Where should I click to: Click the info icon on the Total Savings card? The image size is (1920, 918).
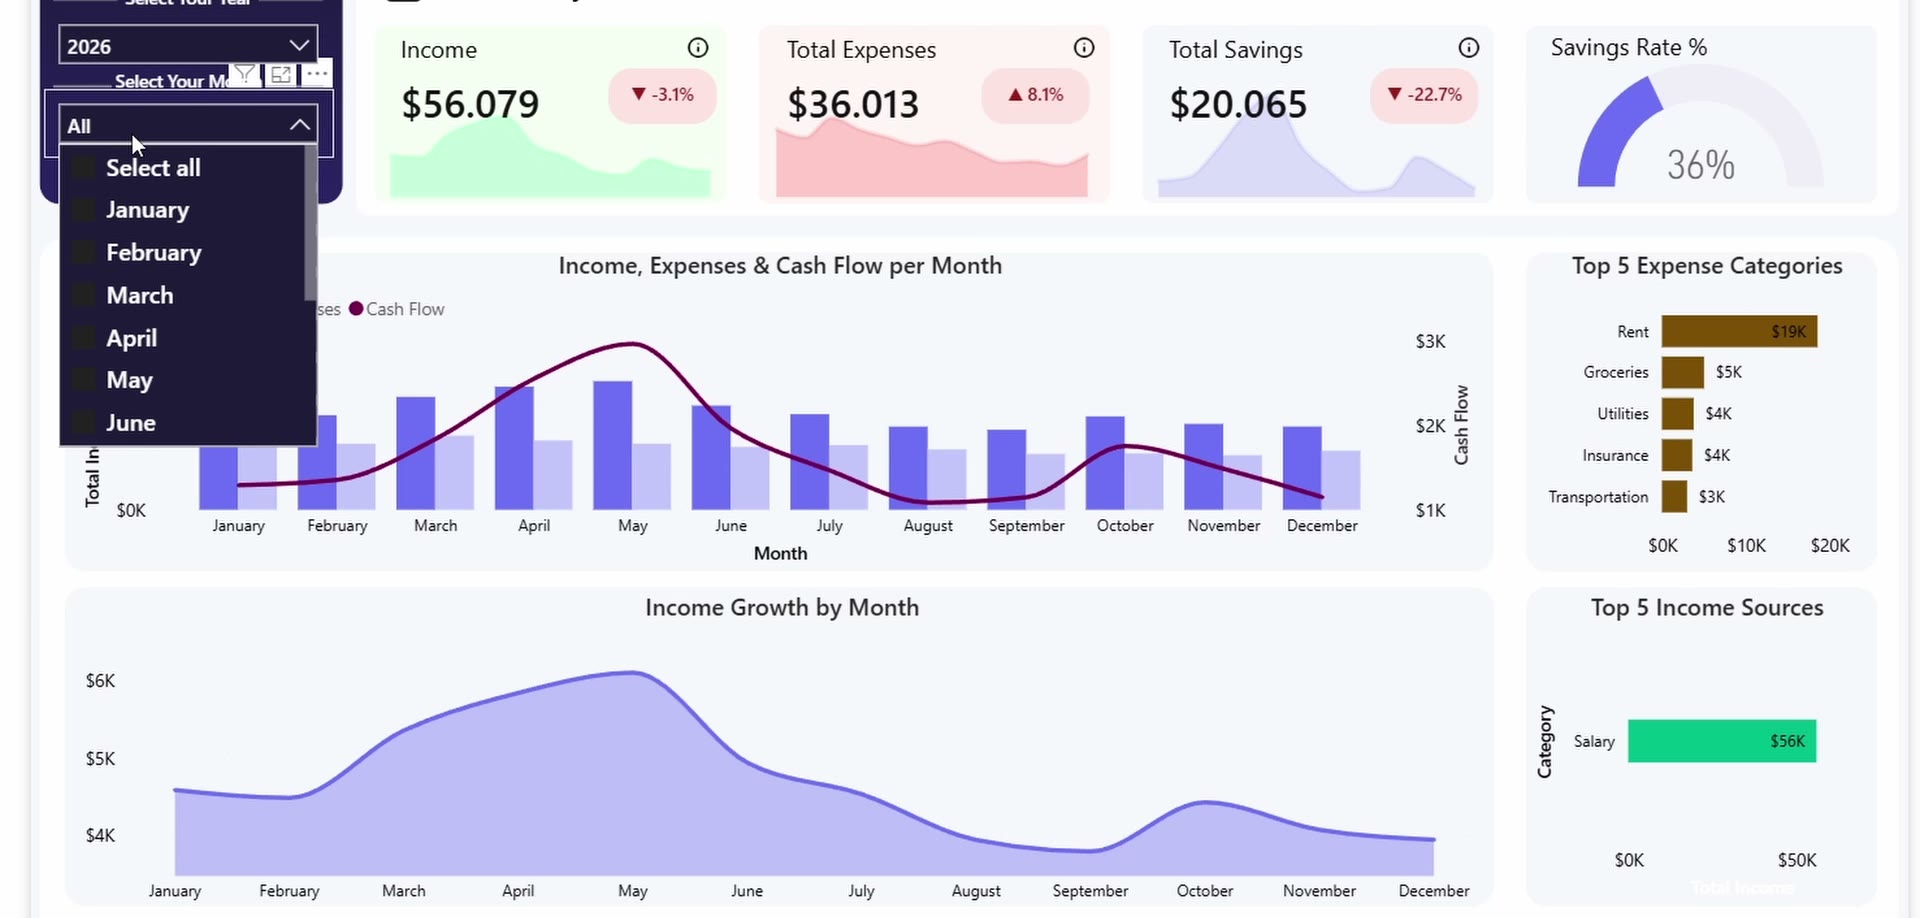coord(1469,48)
